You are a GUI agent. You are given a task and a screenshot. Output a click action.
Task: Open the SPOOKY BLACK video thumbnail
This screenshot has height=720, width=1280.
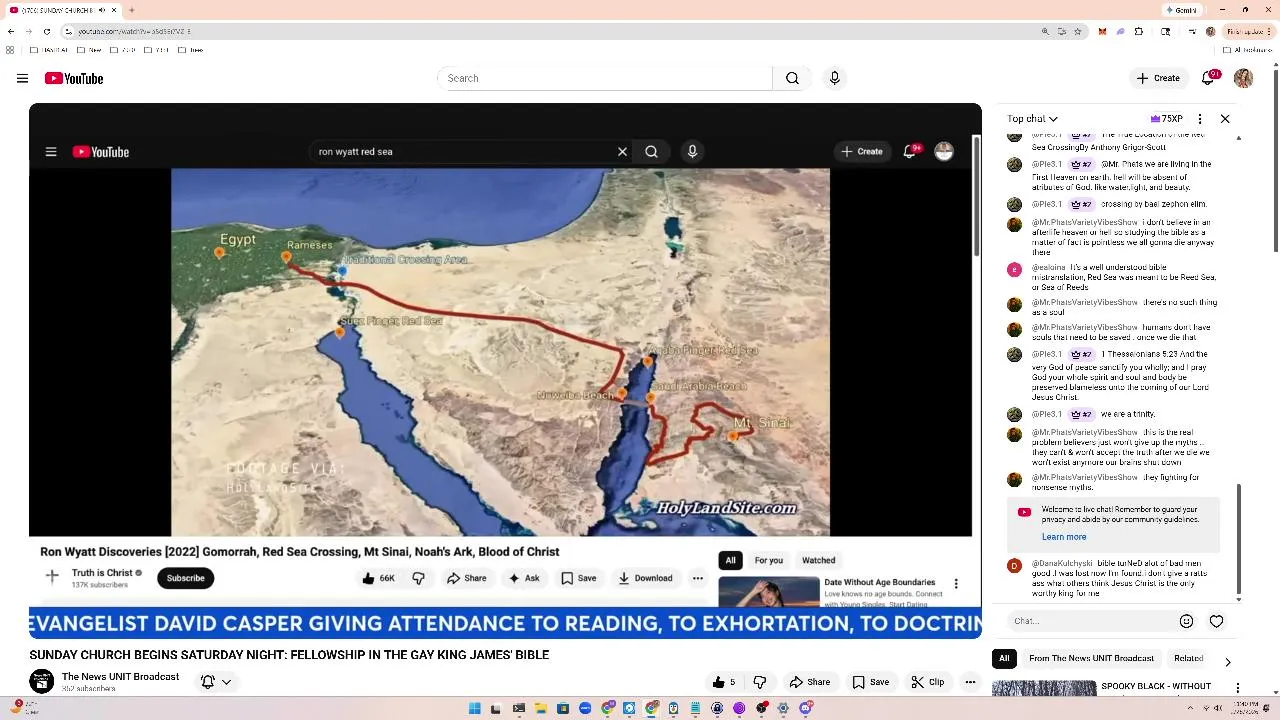point(1044,688)
